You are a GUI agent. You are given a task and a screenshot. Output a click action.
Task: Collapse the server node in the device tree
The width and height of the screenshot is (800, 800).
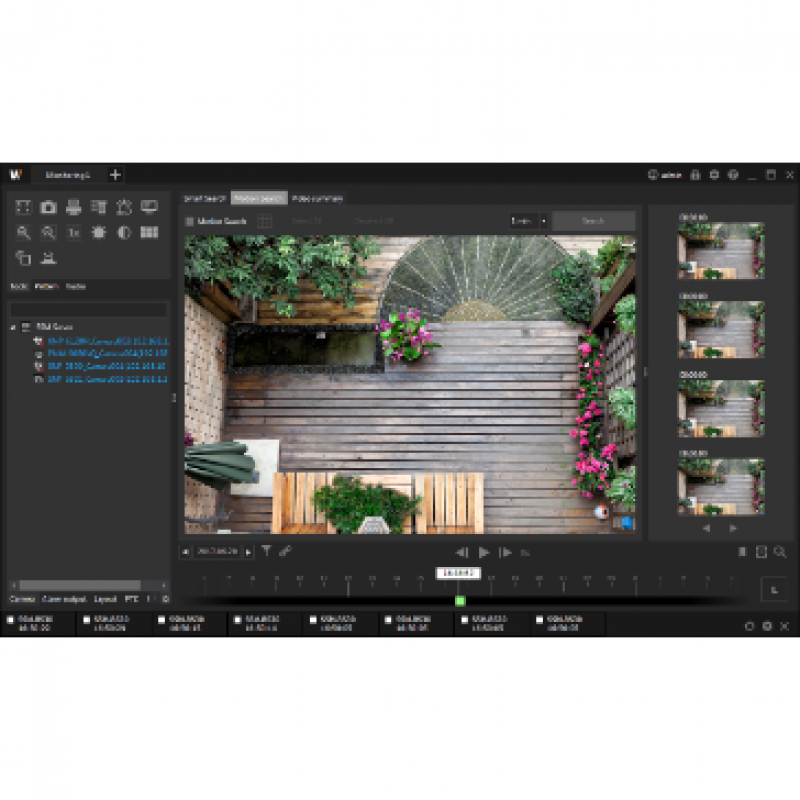13,327
